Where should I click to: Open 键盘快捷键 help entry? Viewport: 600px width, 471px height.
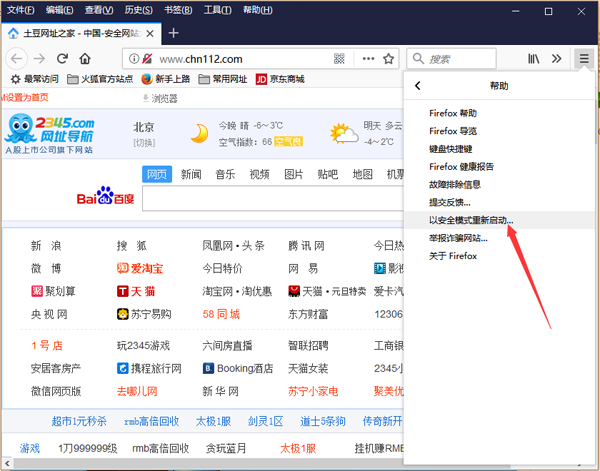[500, 149]
